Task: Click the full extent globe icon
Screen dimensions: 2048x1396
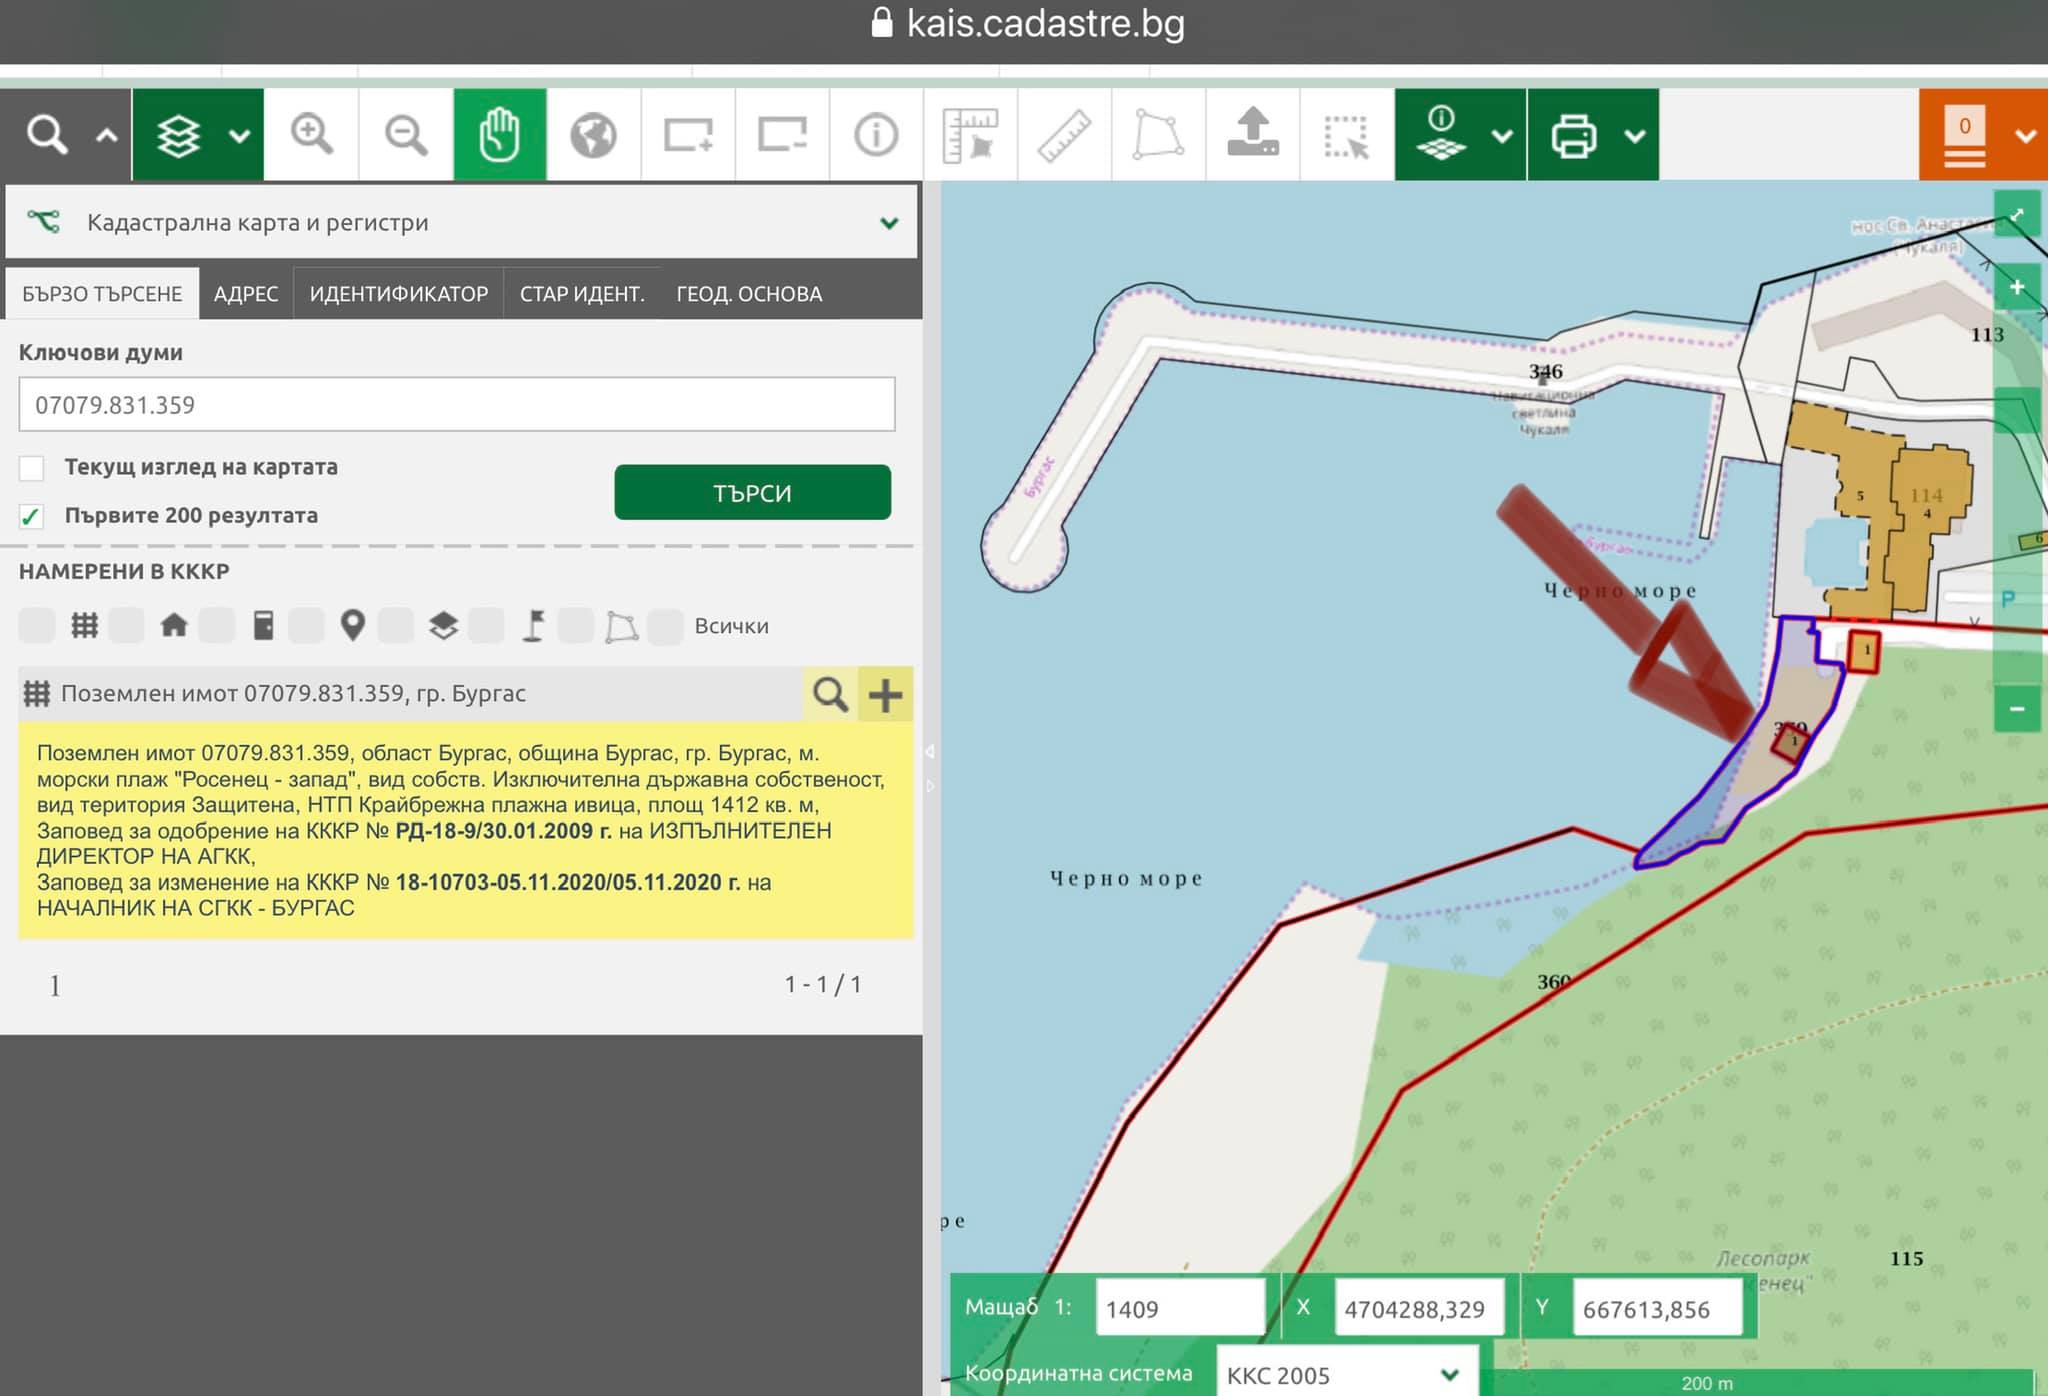Action: point(593,135)
